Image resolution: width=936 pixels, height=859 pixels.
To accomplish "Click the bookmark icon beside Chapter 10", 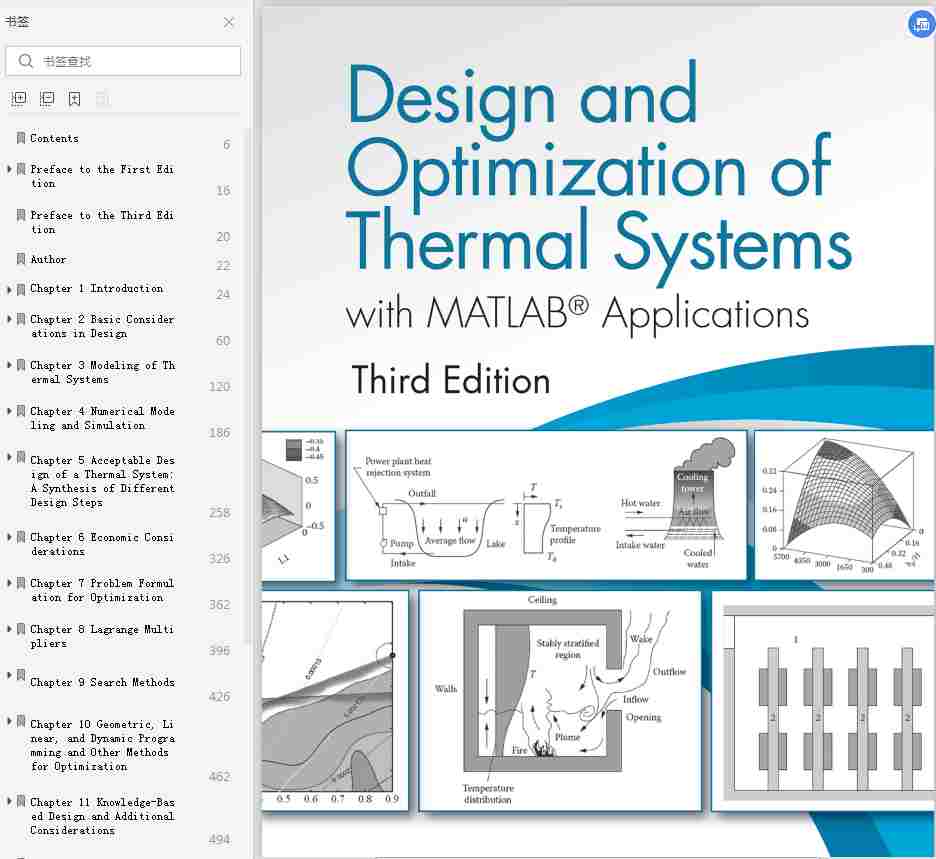I will pyautogui.click(x=21, y=722).
